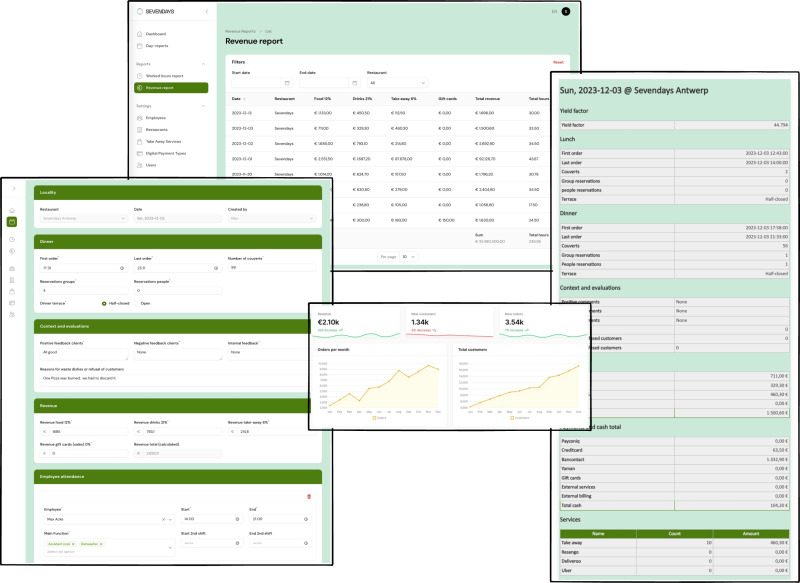Reset the revenue report filters
This screenshot has width=800, height=583.
(x=558, y=61)
